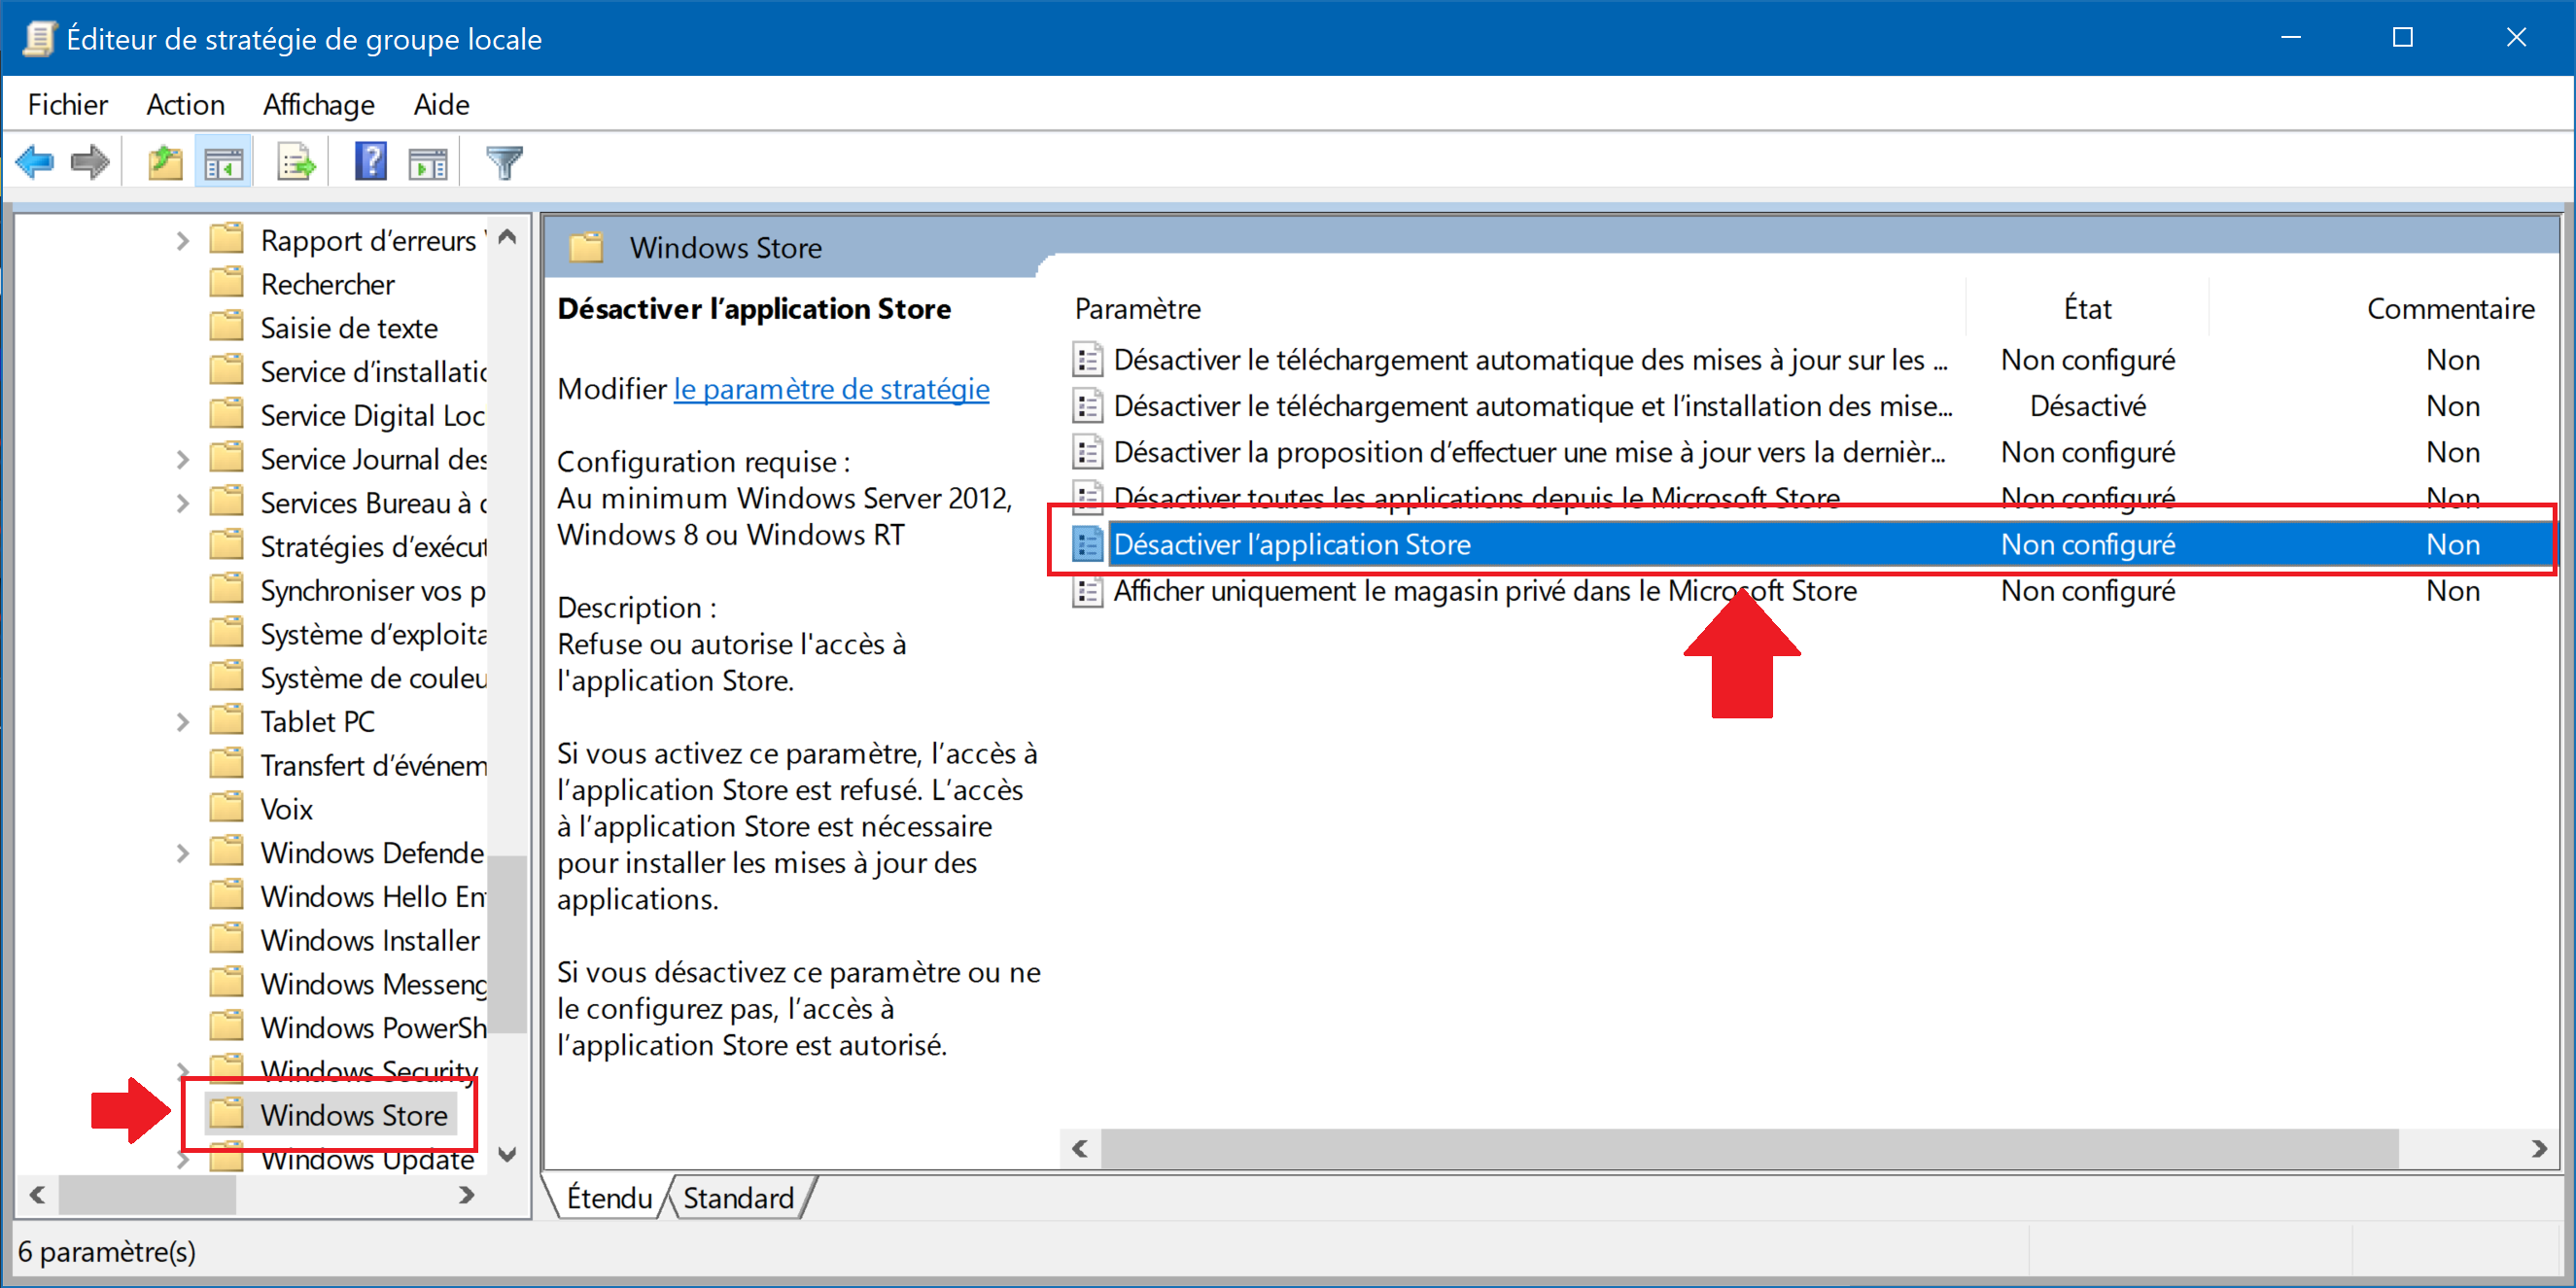The height and width of the screenshot is (1288, 2576).
Task: Open the Action menu
Action: pyautogui.click(x=185, y=104)
